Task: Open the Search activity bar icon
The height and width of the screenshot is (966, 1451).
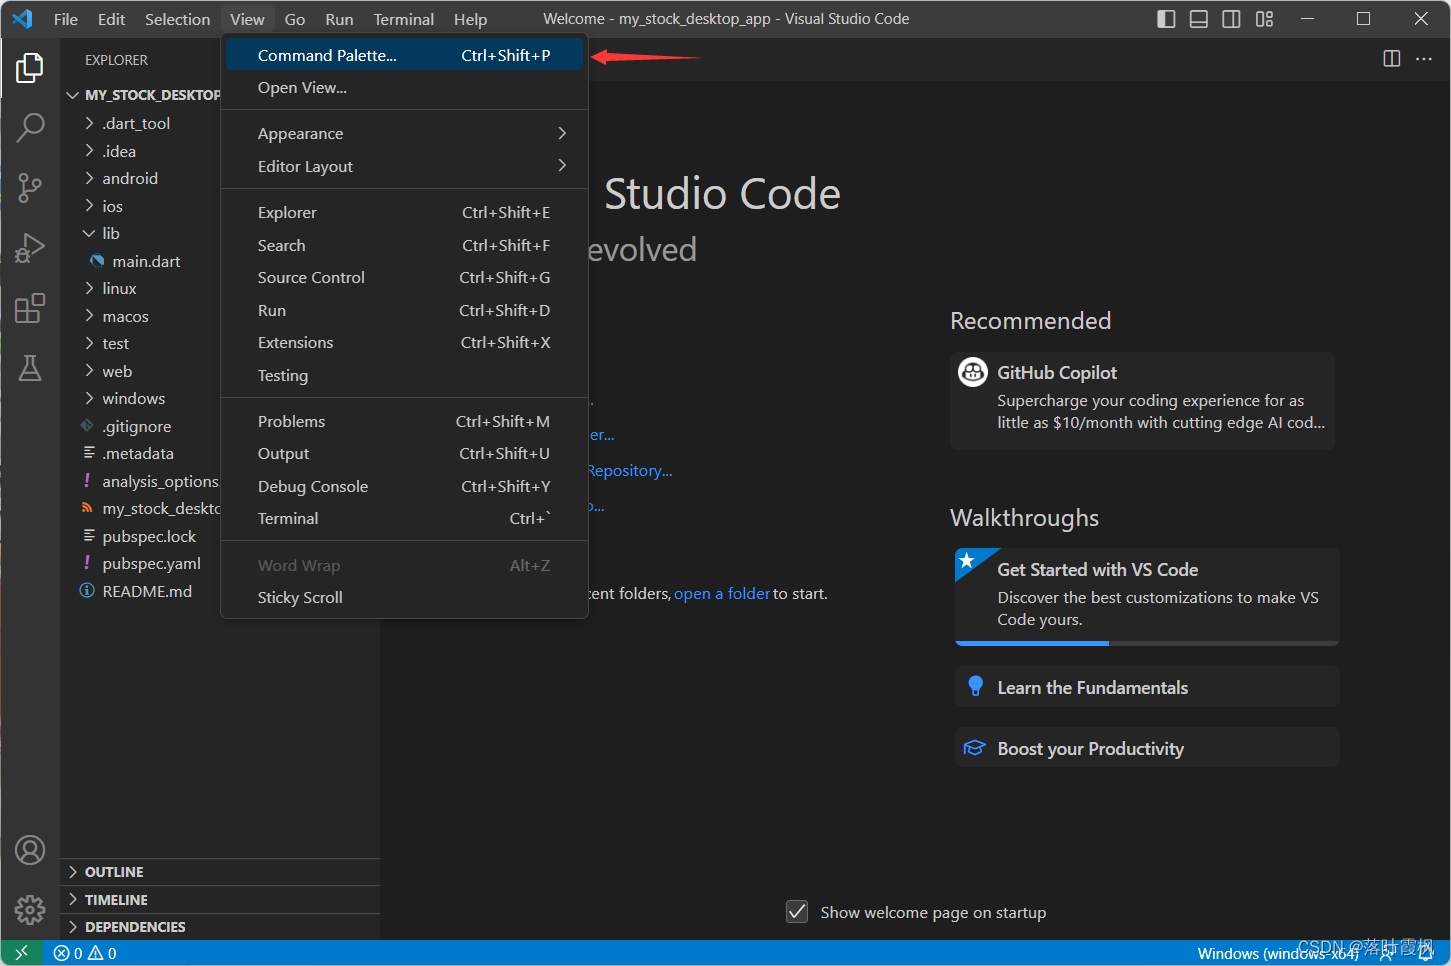Action: pos(30,127)
